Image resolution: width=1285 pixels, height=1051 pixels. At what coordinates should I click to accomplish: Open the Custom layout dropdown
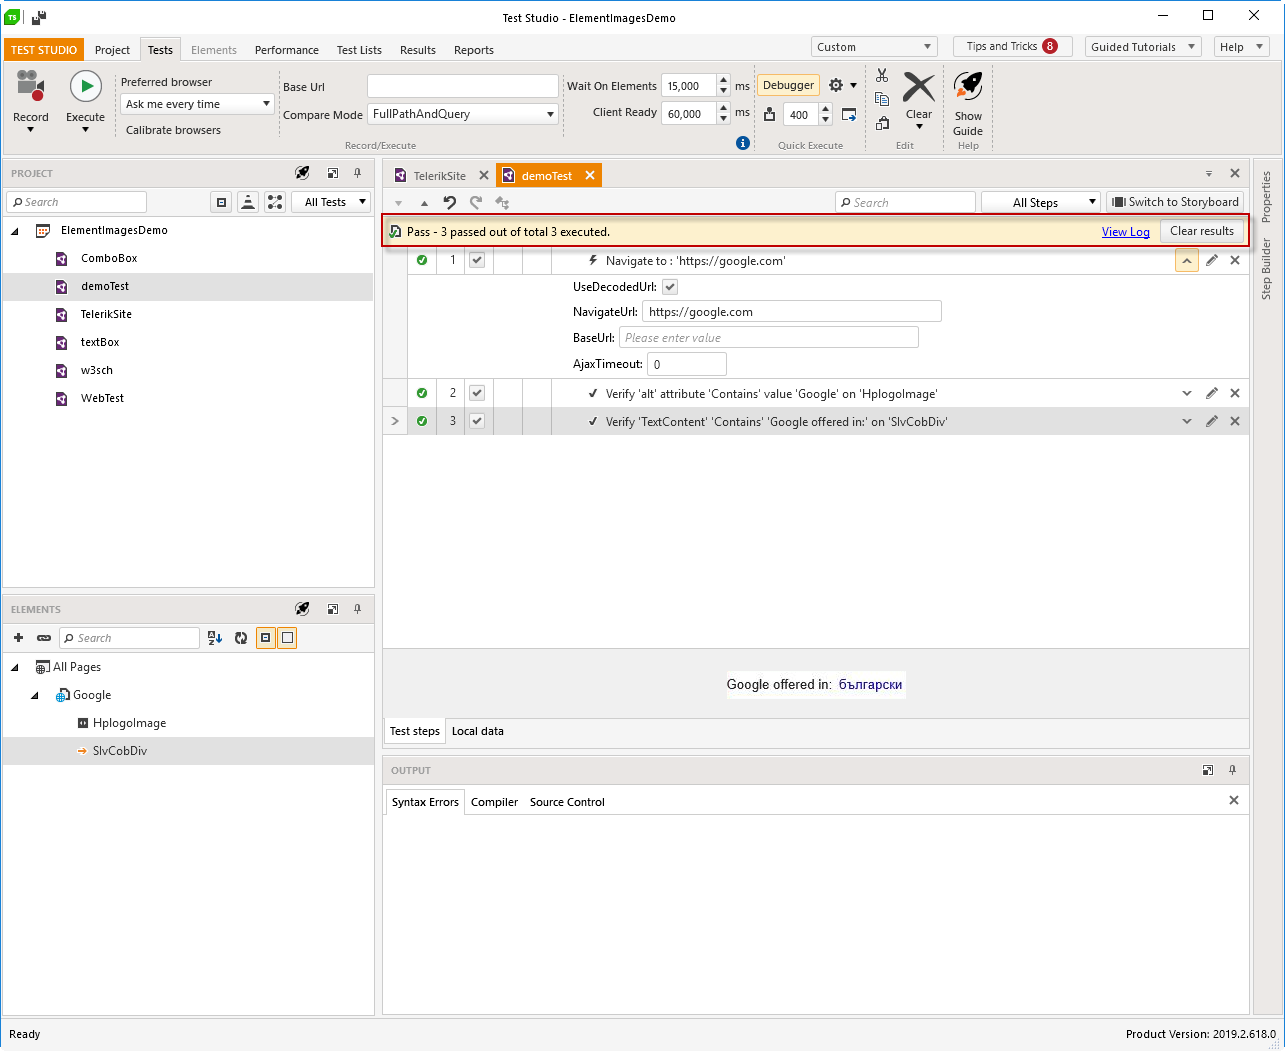874,47
